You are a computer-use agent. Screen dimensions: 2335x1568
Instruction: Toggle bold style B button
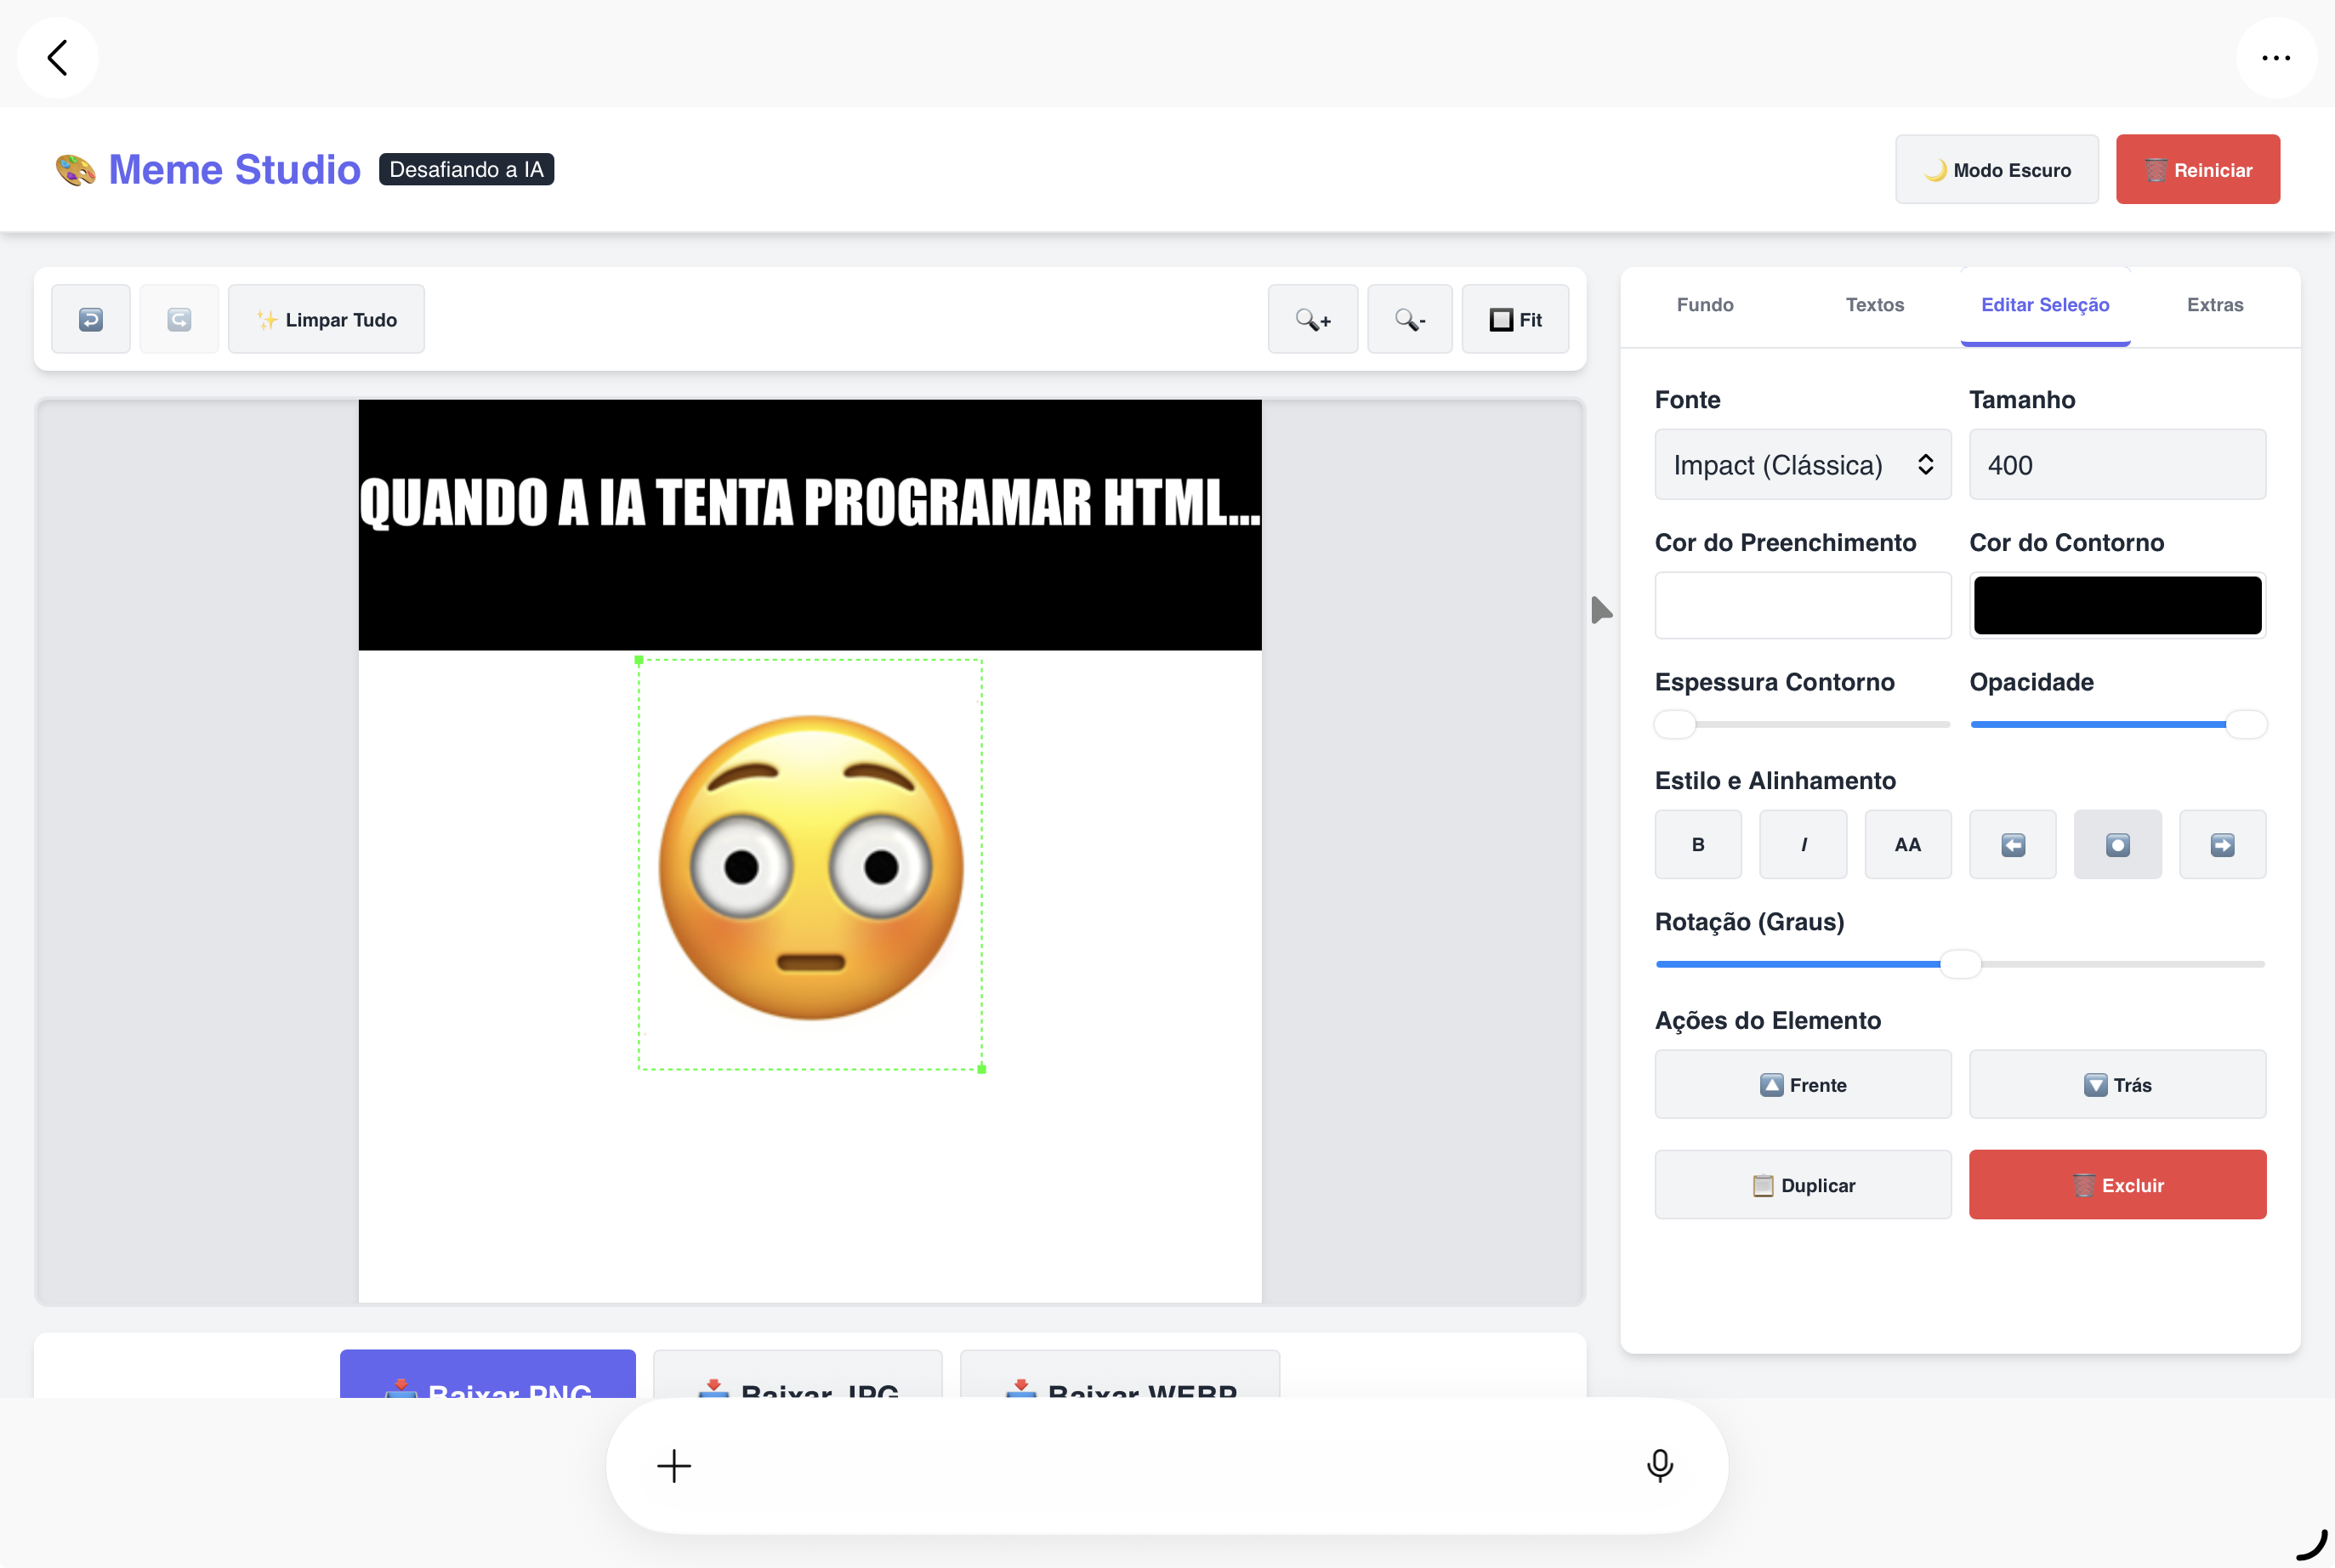1698,844
